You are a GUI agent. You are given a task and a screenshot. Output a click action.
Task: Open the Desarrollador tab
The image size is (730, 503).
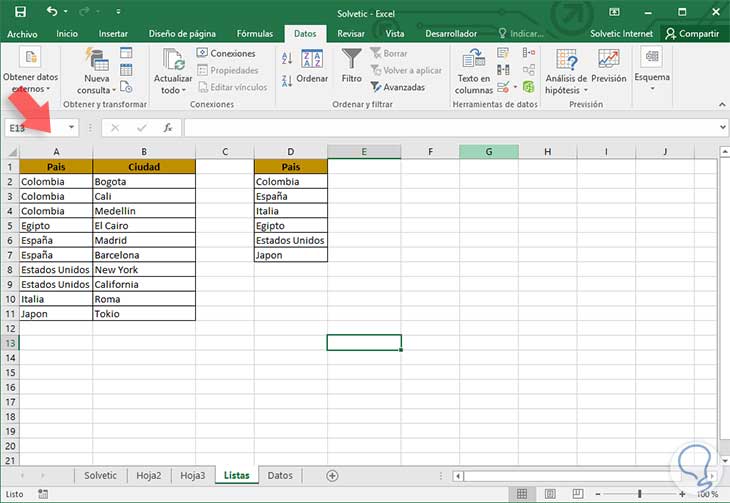point(451,34)
